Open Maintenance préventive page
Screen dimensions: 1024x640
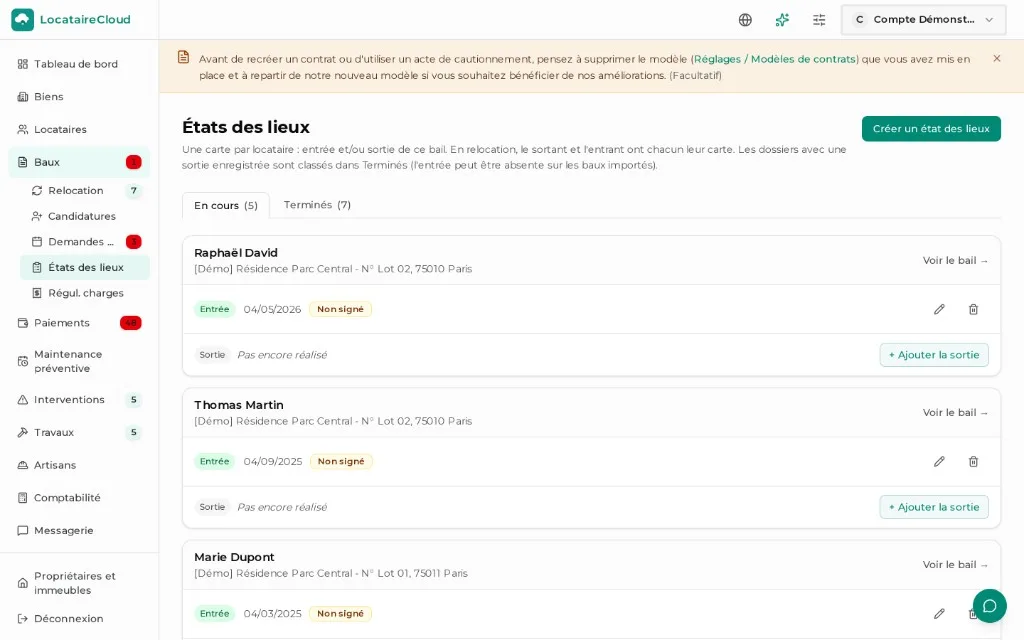tap(79, 361)
